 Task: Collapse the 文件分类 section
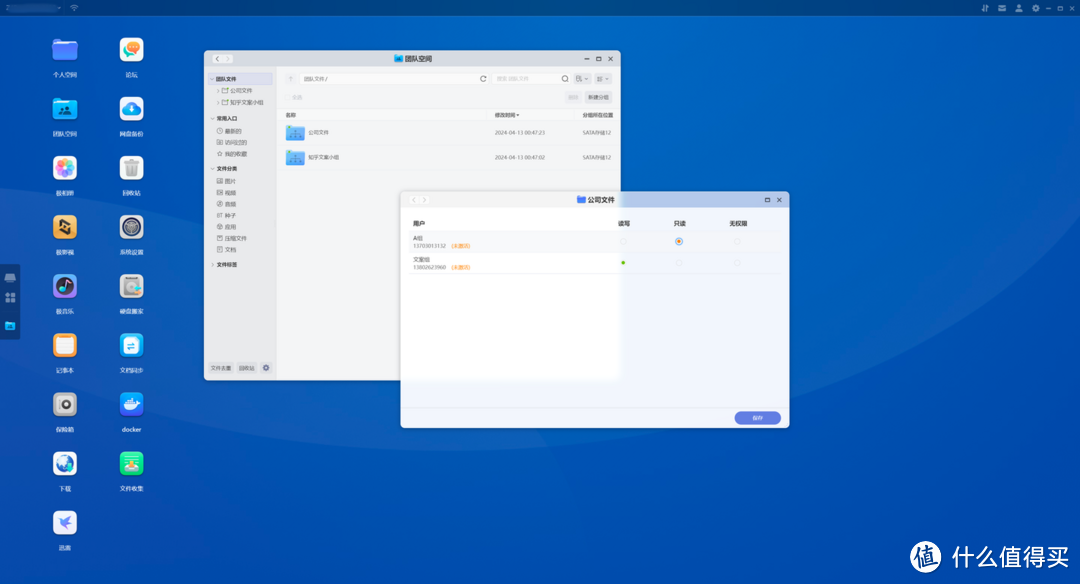[212, 169]
